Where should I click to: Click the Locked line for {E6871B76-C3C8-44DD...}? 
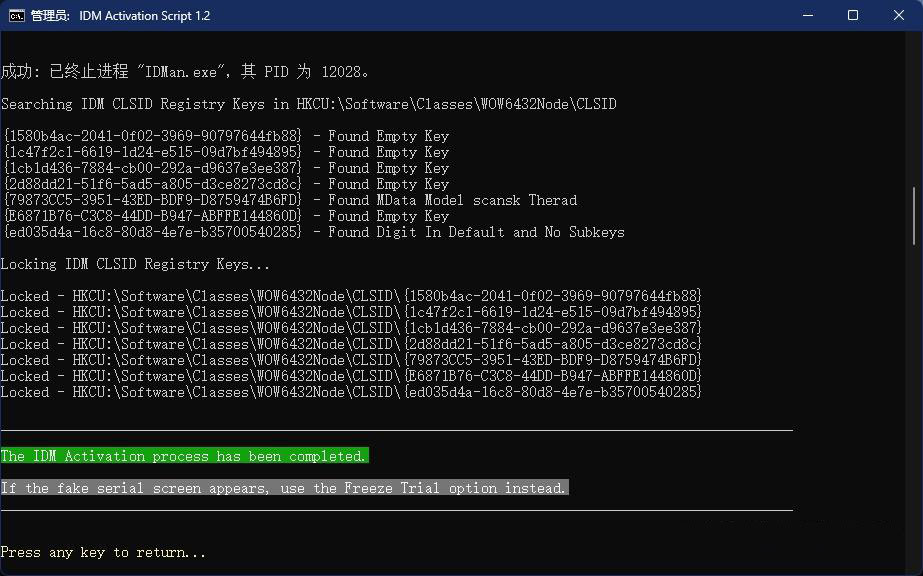pos(351,376)
